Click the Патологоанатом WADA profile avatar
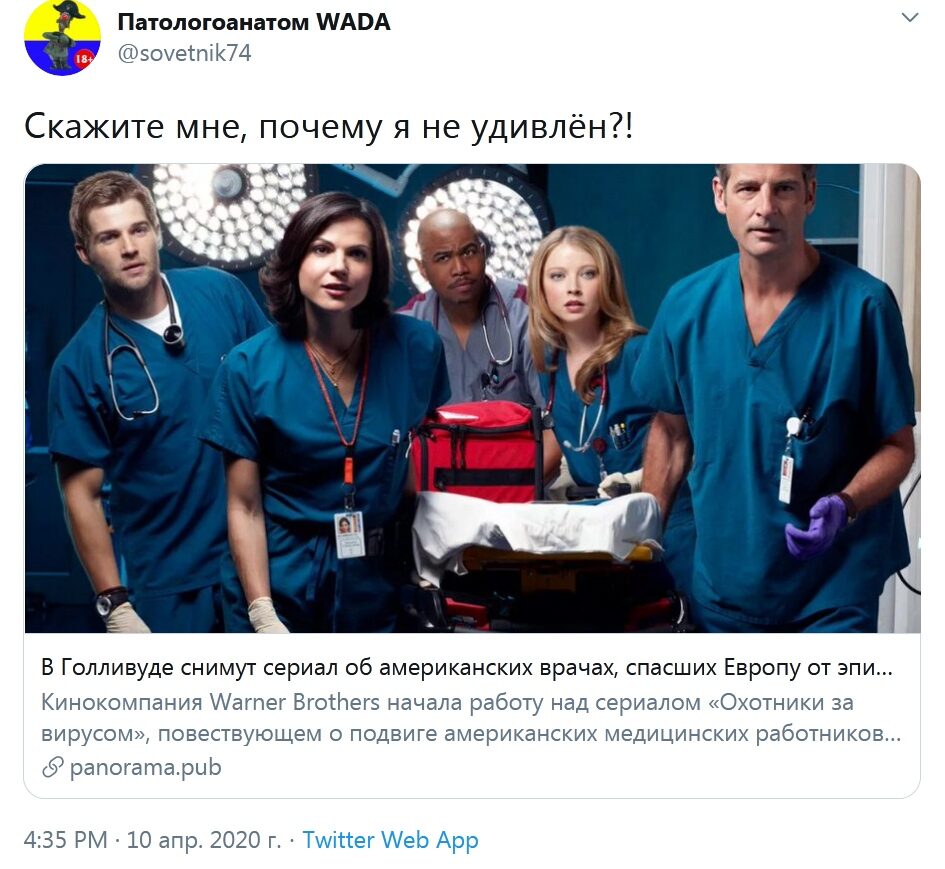This screenshot has height=869, width=945. pyautogui.click(x=62, y=38)
